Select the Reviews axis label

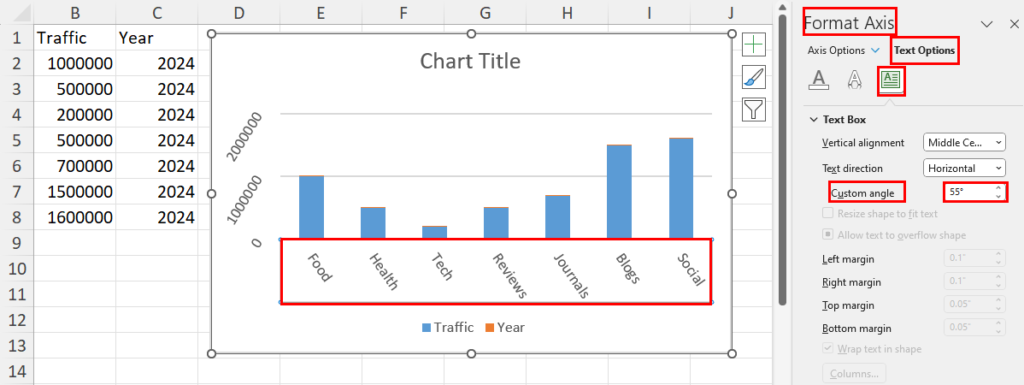(x=509, y=275)
